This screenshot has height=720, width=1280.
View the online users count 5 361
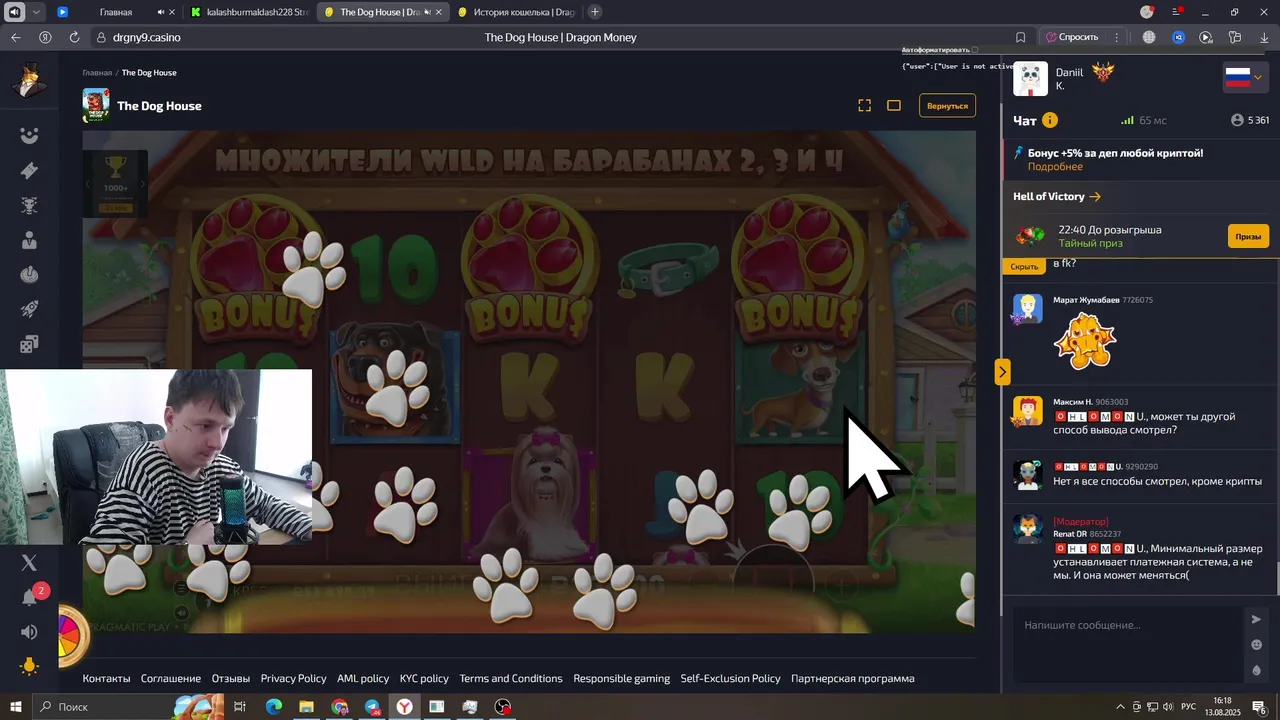coord(1250,120)
